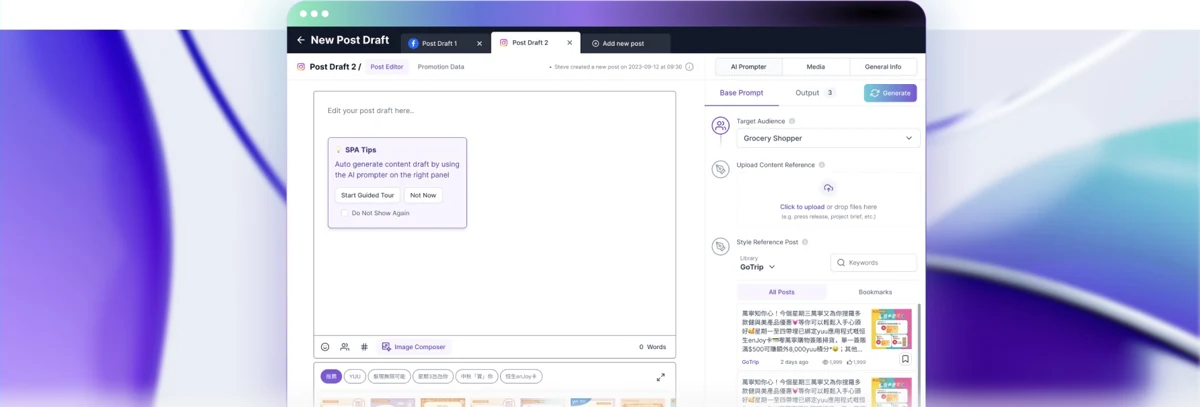Expand the Grocery Shopper audience dropdown
Screen dimensions: 1200x407
point(828,138)
